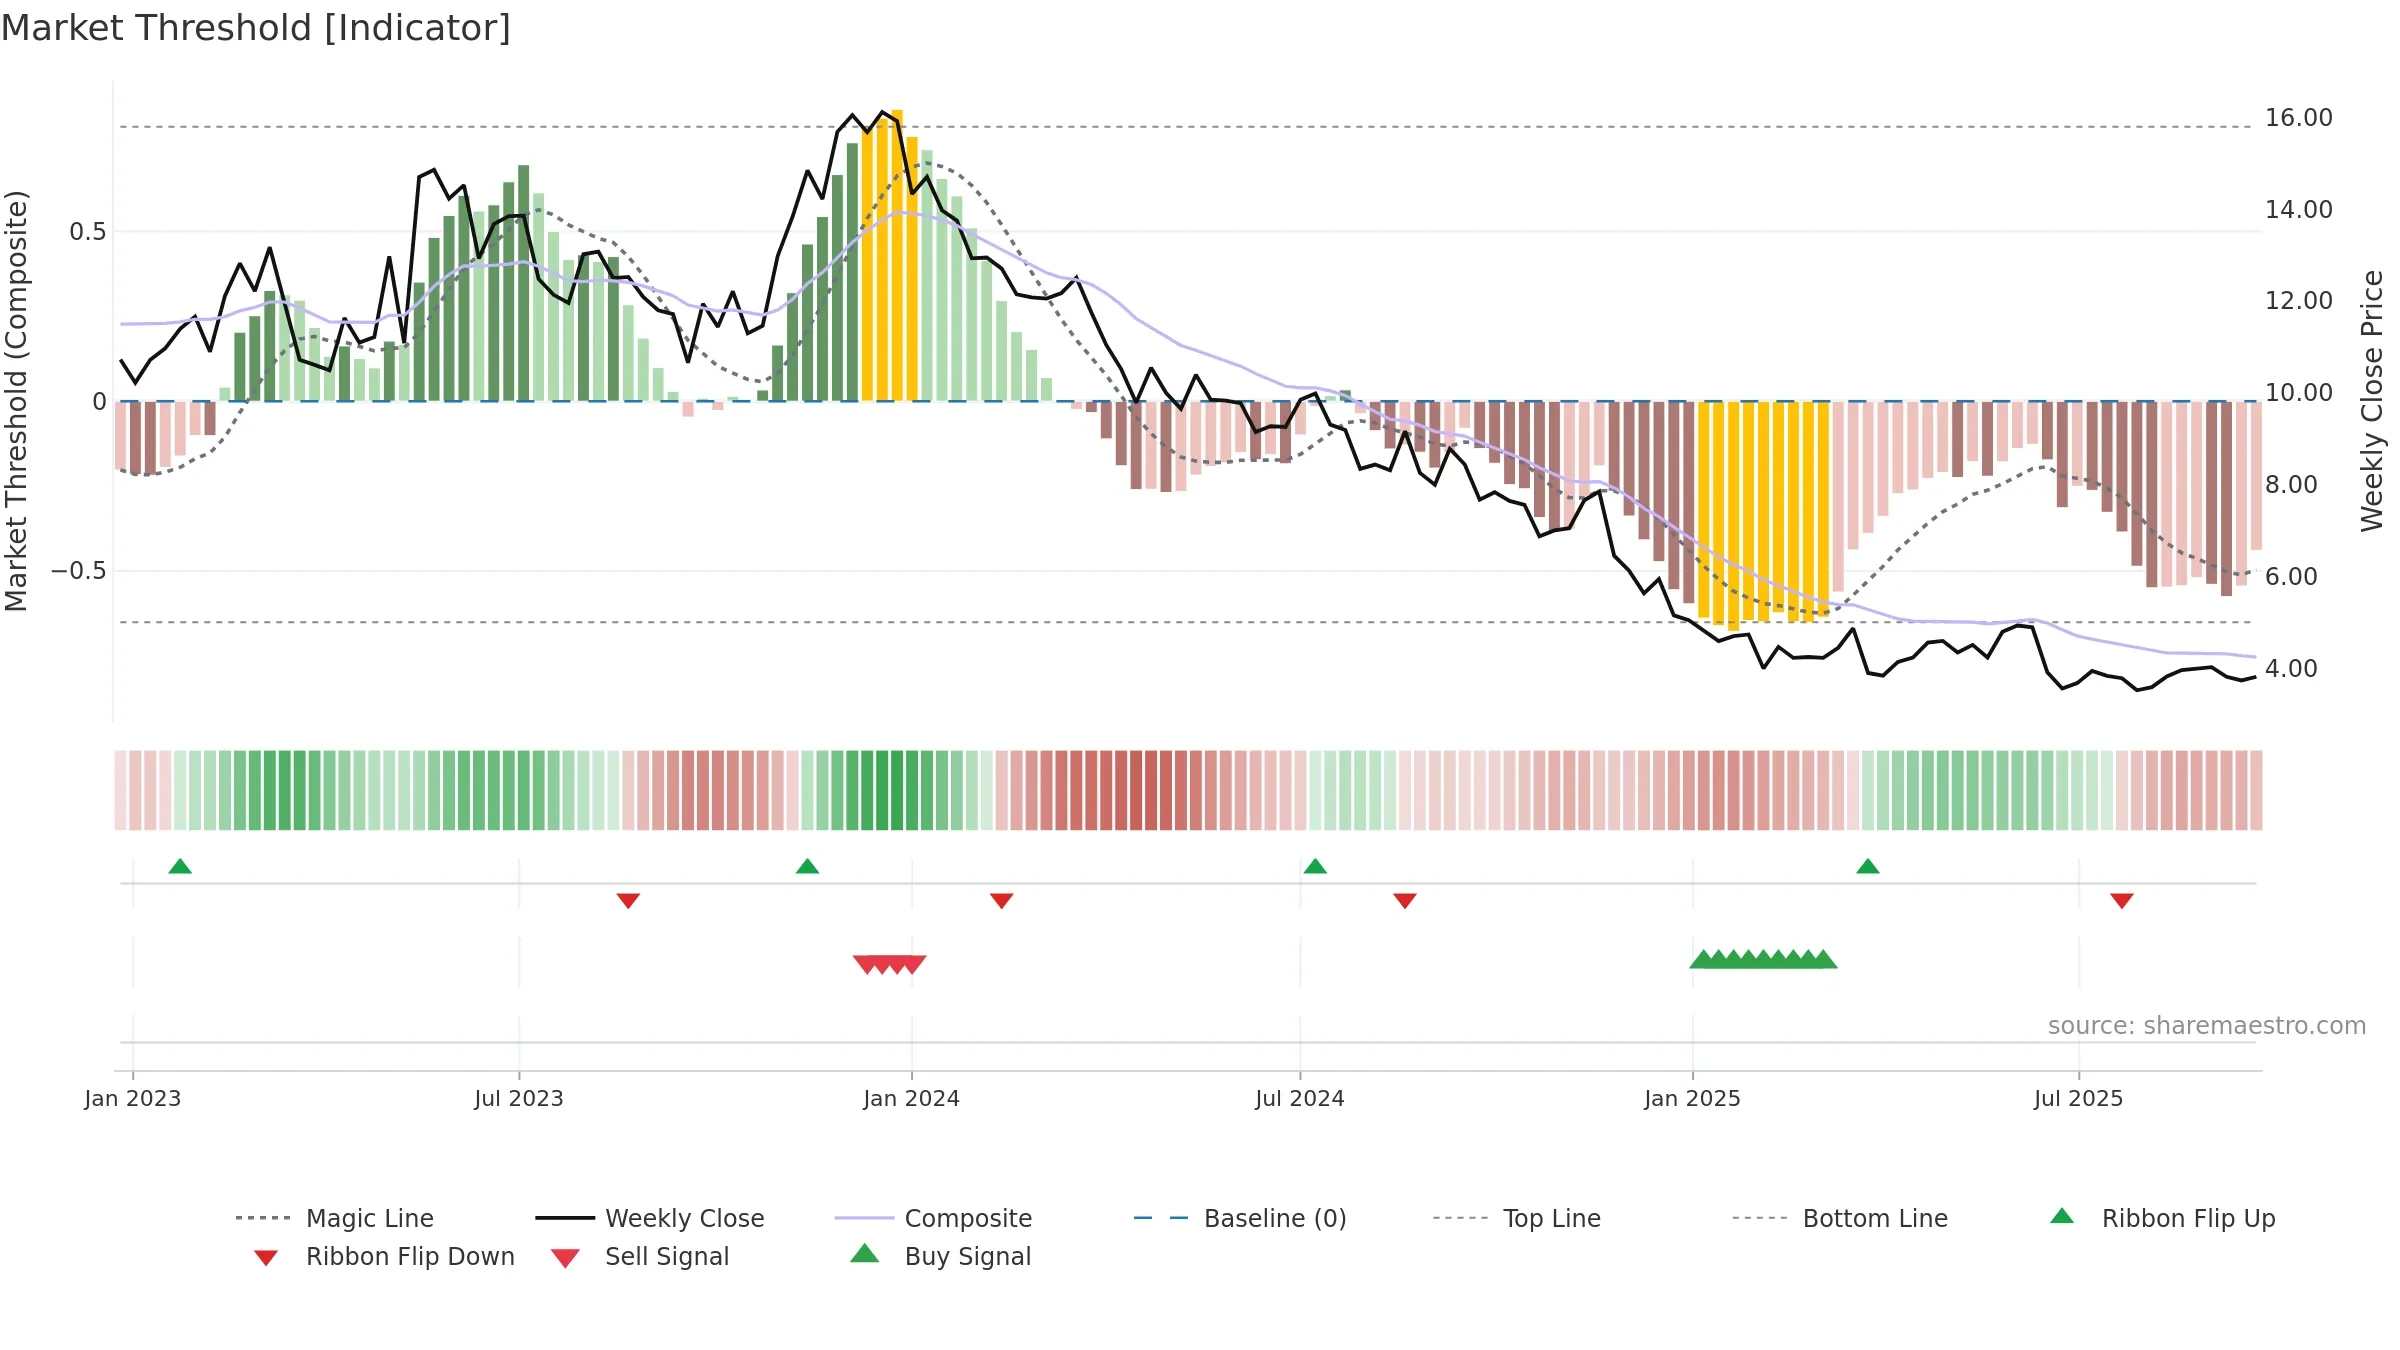This screenshot has width=2400, height=1350.
Task: Click the red flip-down triangle after Jul 2025
Action: pyautogui.click(x=2122, y=901)
